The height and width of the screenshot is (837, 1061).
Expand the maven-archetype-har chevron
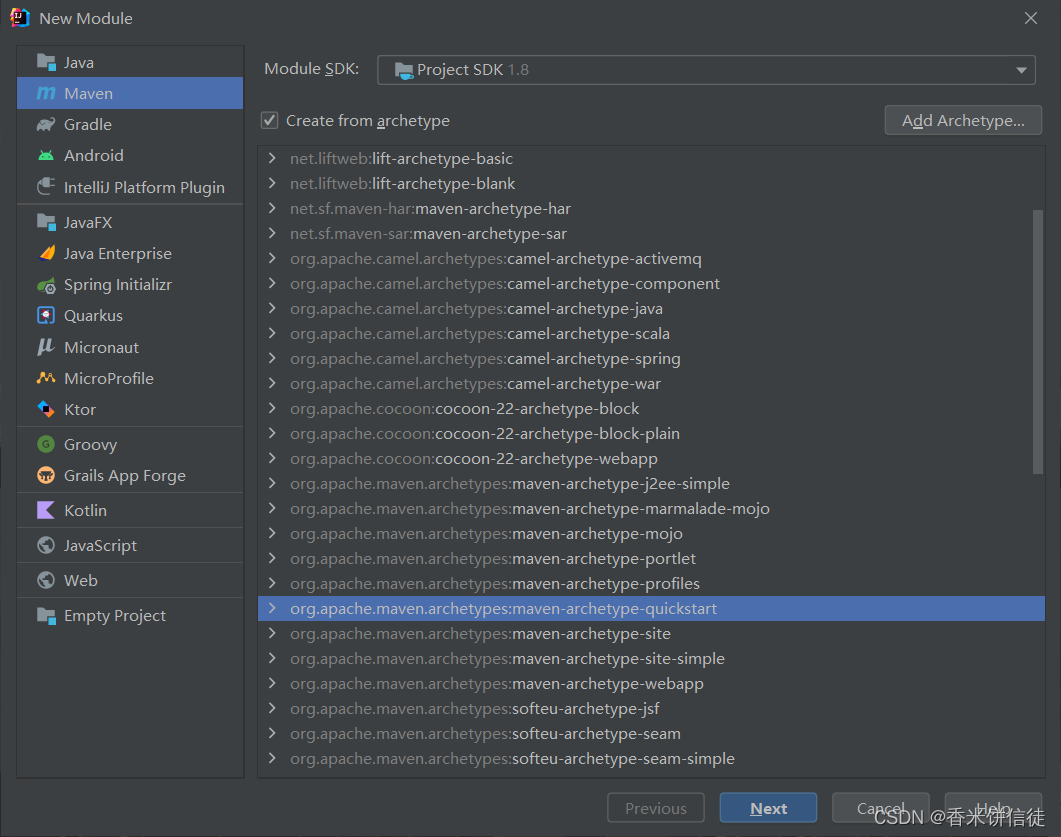tap(272, 208)
